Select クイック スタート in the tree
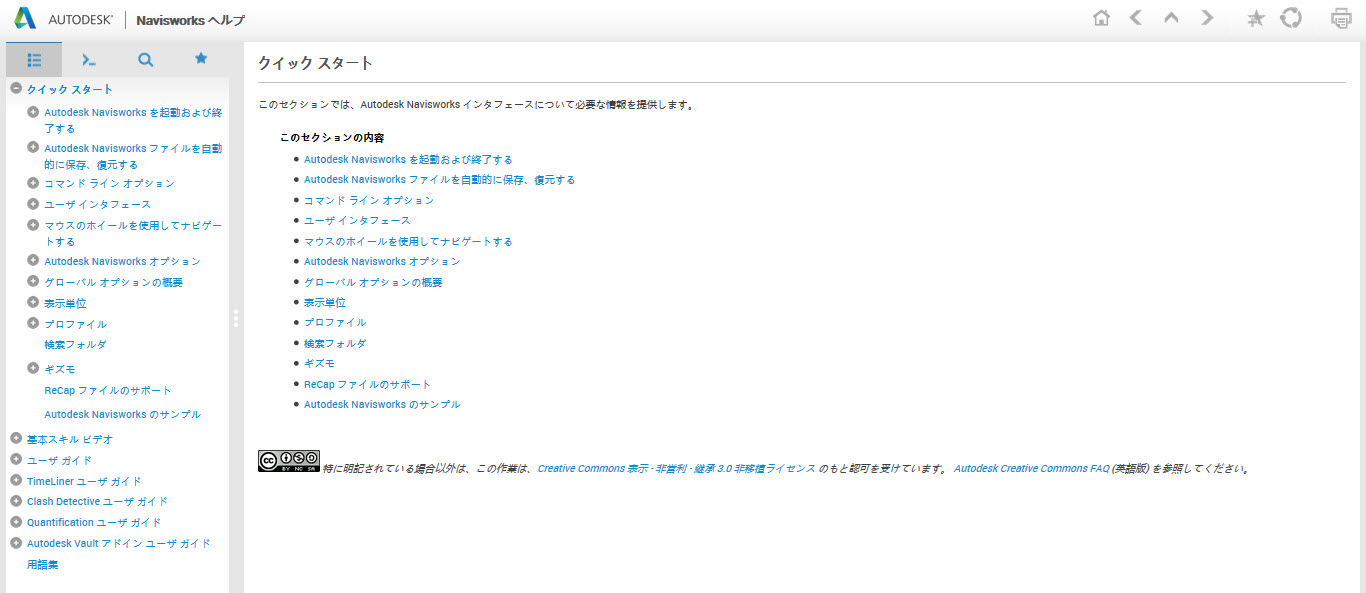Image resolution: width=1366 pixels, height=593 pixels. click(x=70, y=90)
